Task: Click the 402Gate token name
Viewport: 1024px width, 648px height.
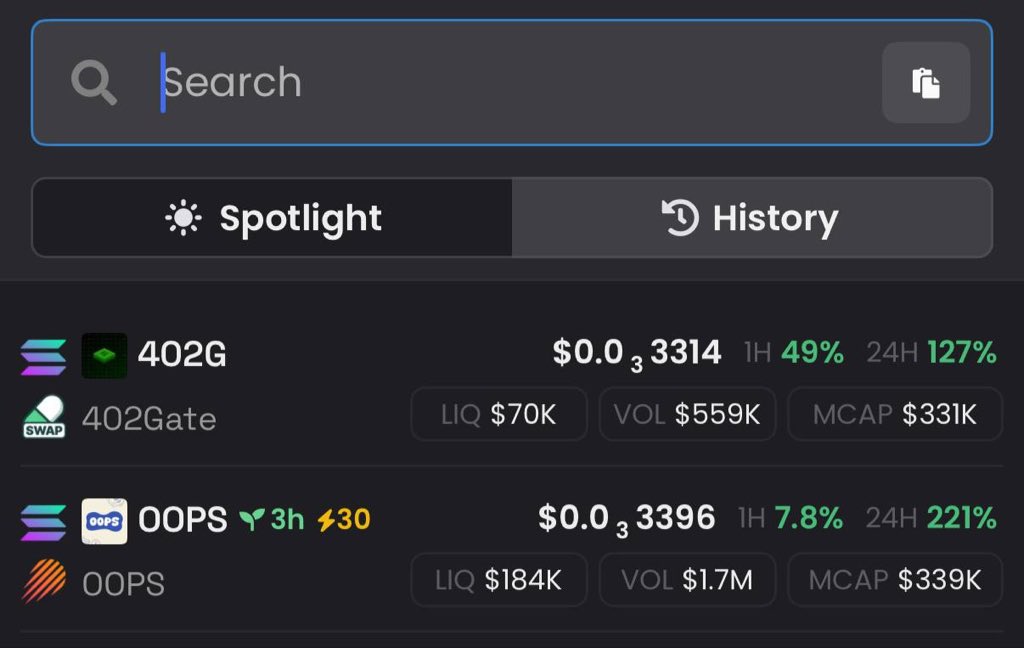Action: pos(149,419)
